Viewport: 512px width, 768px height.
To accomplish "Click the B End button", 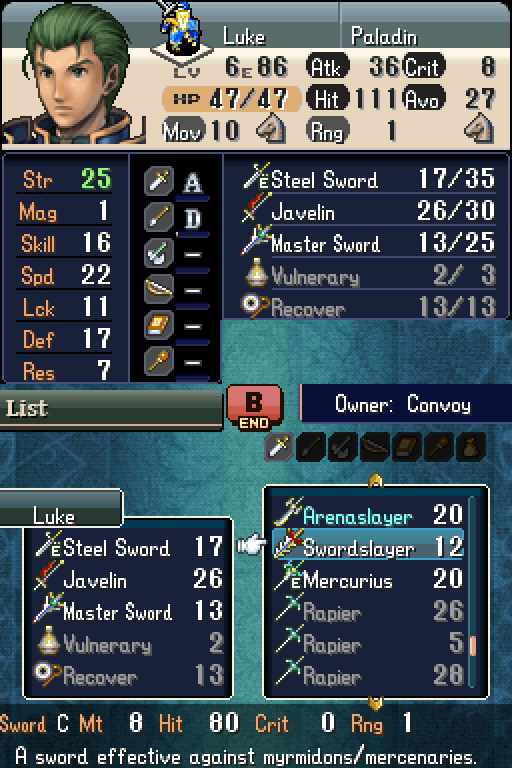I will pyautogui.click(x=254, y=408).
